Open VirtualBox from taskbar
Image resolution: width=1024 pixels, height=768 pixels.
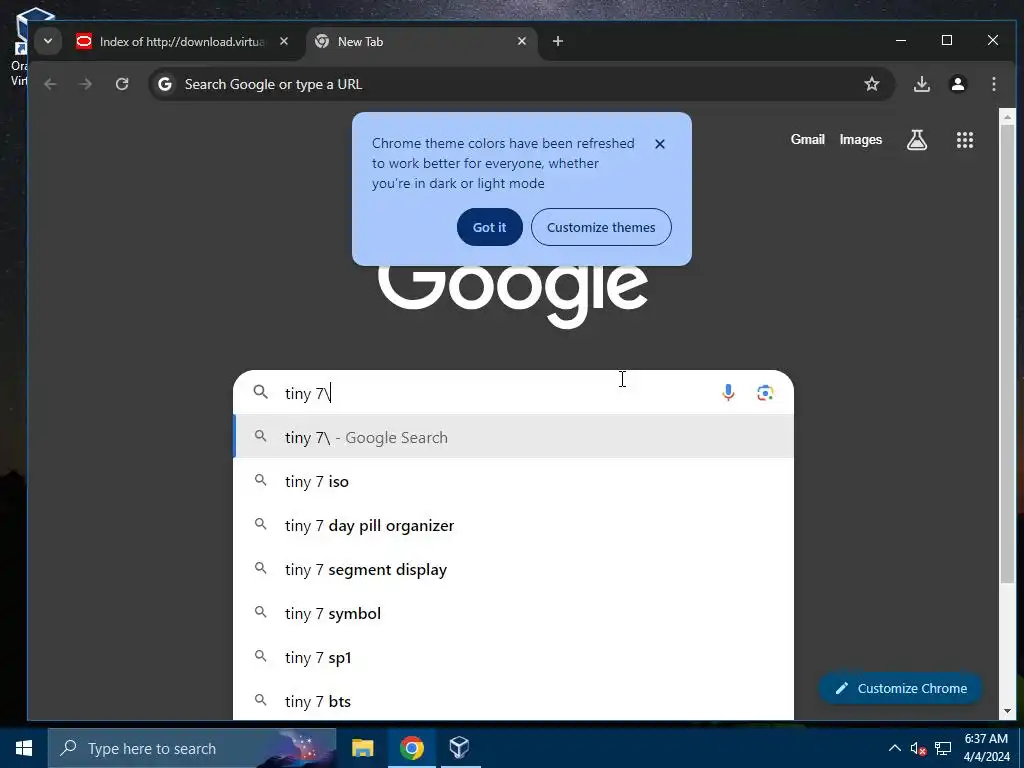tap(459, 748)
